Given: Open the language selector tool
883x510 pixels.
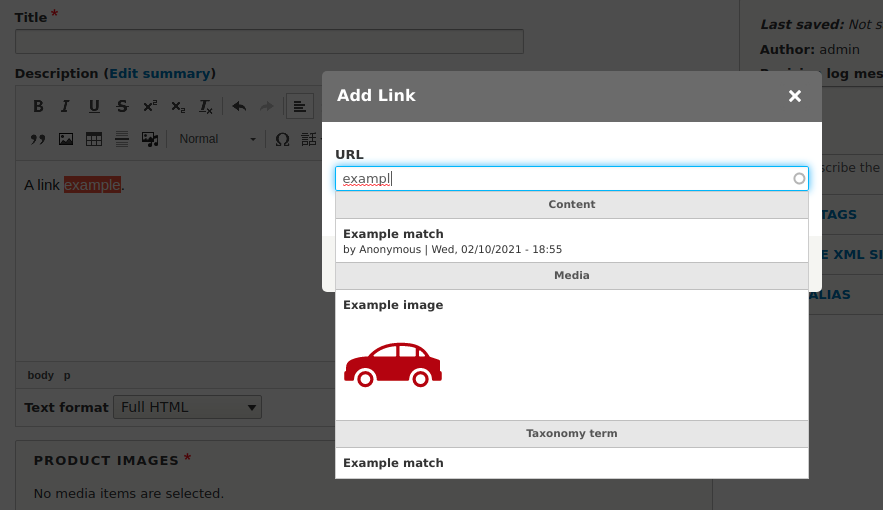Looking at the screenshot, I should [x=309, y=139].
